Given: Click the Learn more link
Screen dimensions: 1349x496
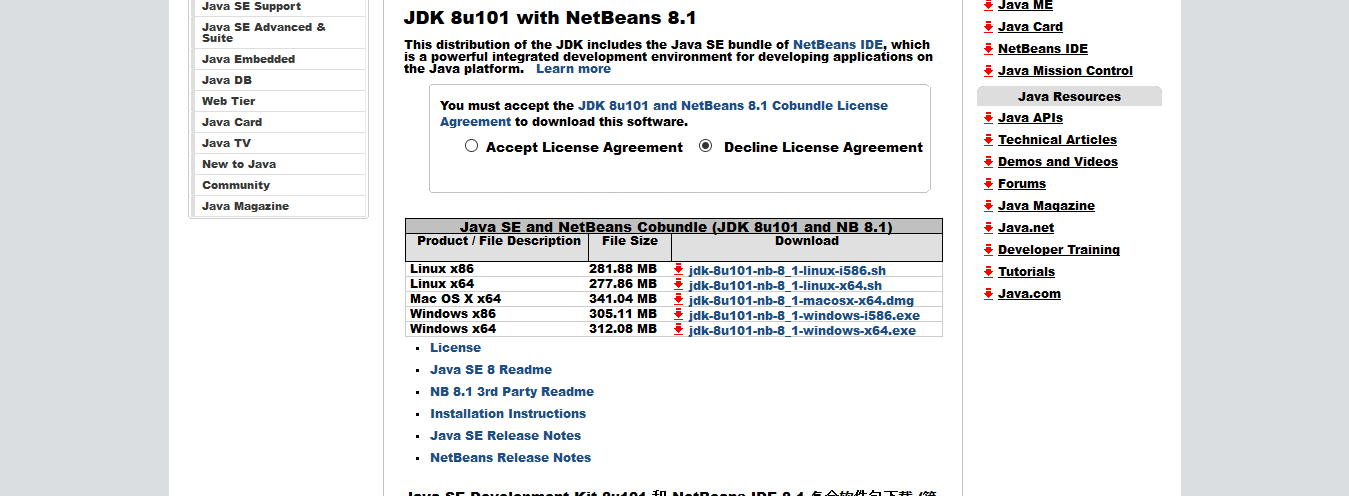Looking at the screenshot, I should [x=573, y=69].
